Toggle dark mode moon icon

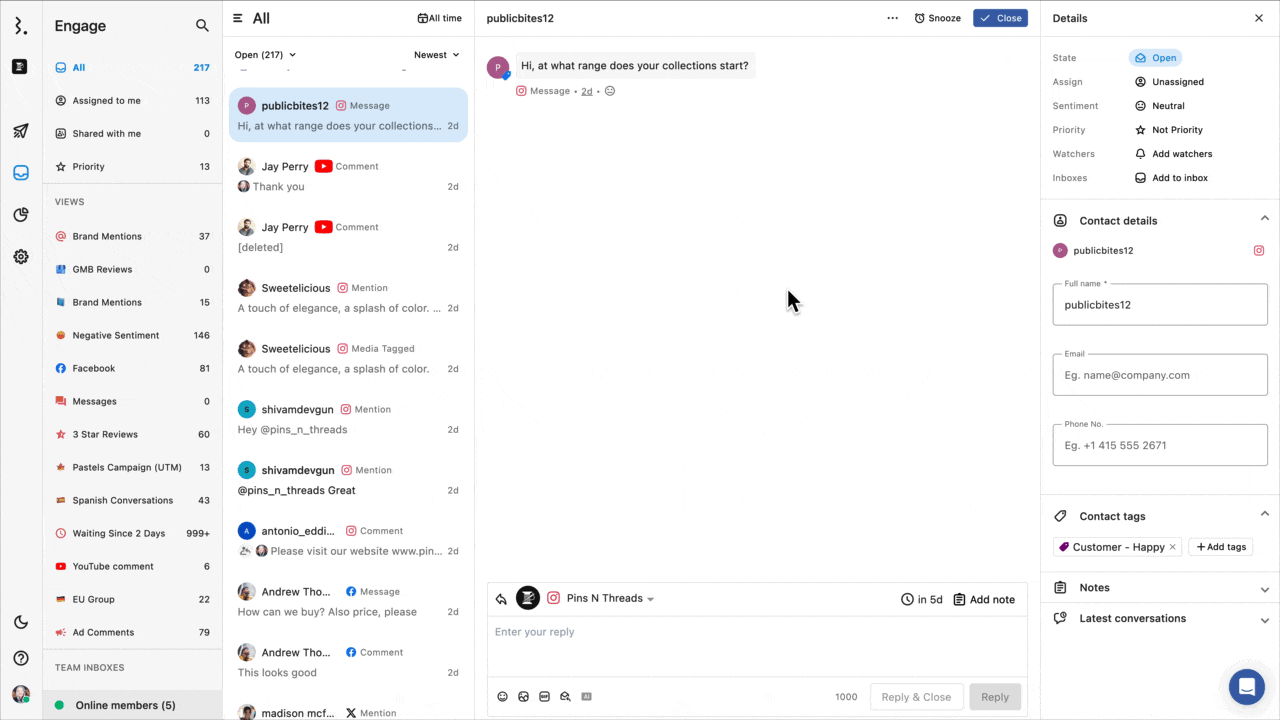pos(21,622)
